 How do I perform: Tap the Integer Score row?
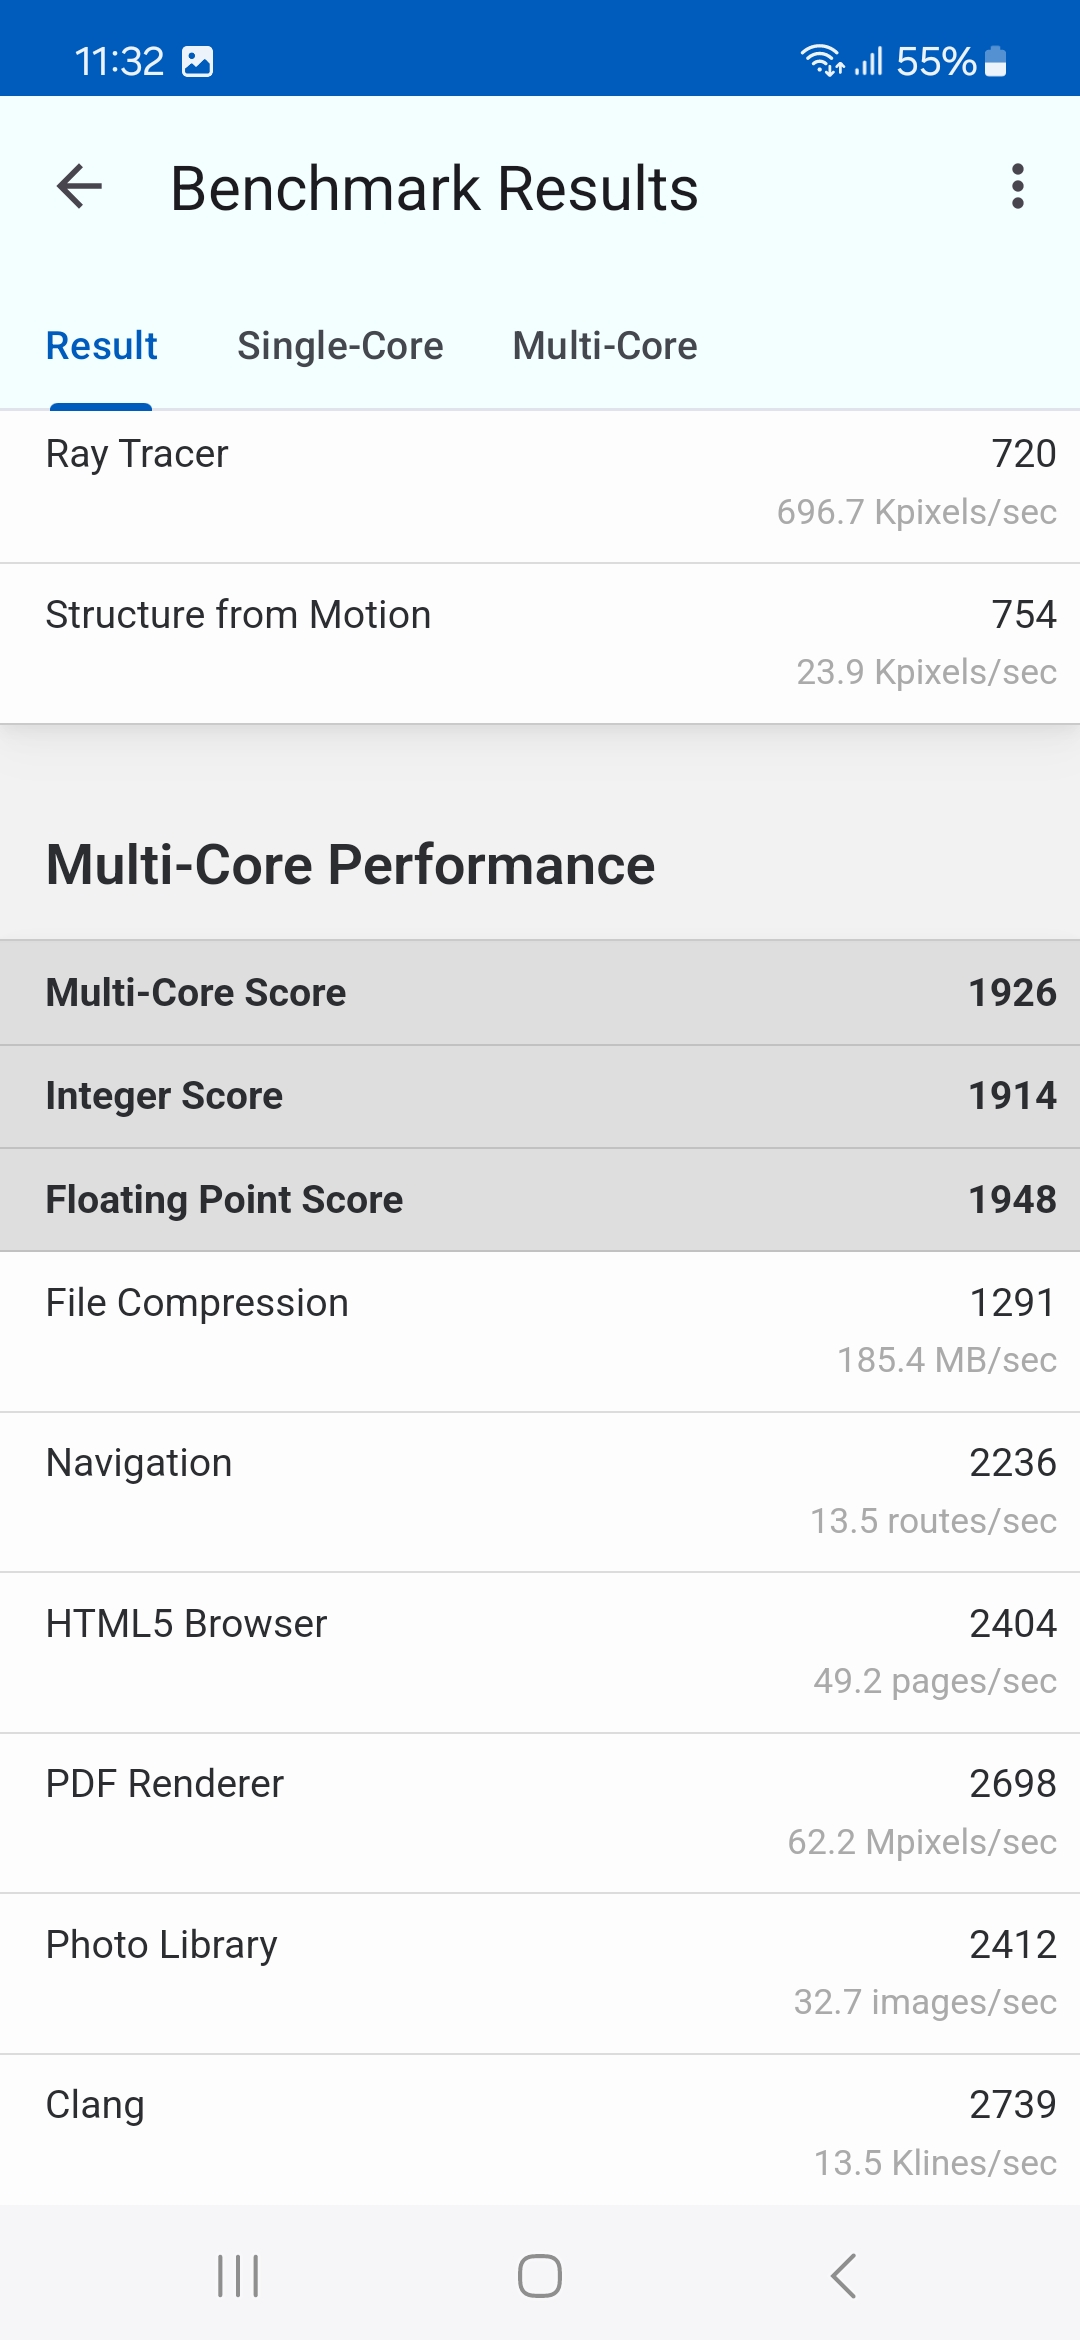pyautogui.click(x=540, y=1096)
